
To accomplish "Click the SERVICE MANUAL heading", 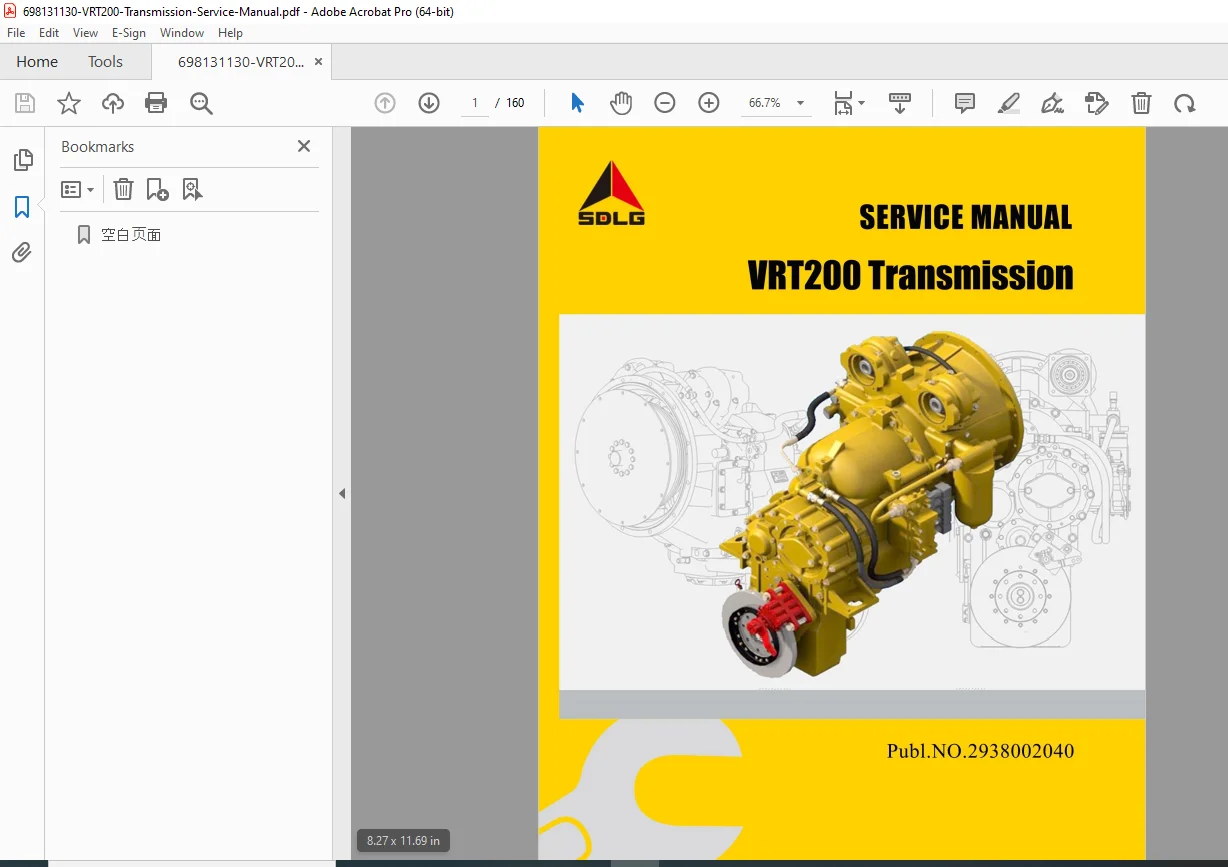I will 965,218.
